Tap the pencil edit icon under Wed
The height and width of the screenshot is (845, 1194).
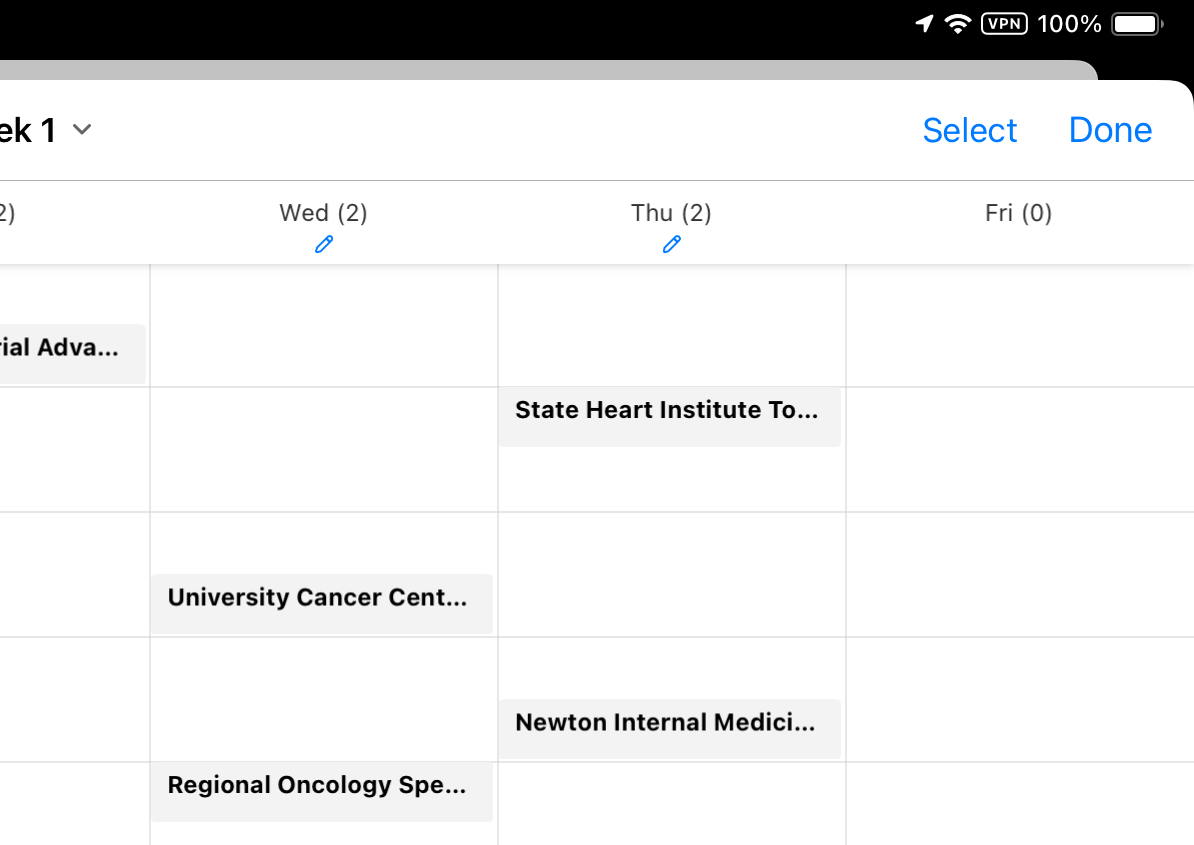(x=323, y=244)
